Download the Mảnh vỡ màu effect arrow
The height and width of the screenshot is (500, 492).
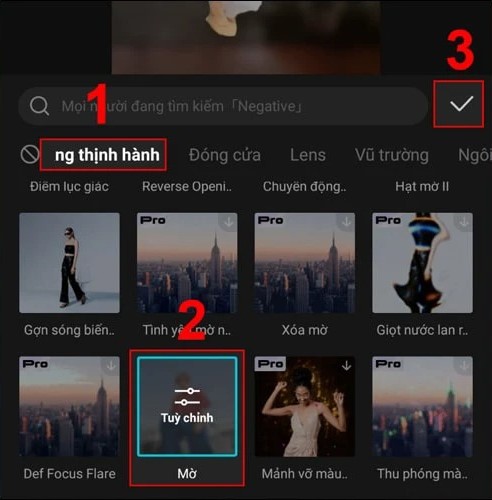pos(346,366)
